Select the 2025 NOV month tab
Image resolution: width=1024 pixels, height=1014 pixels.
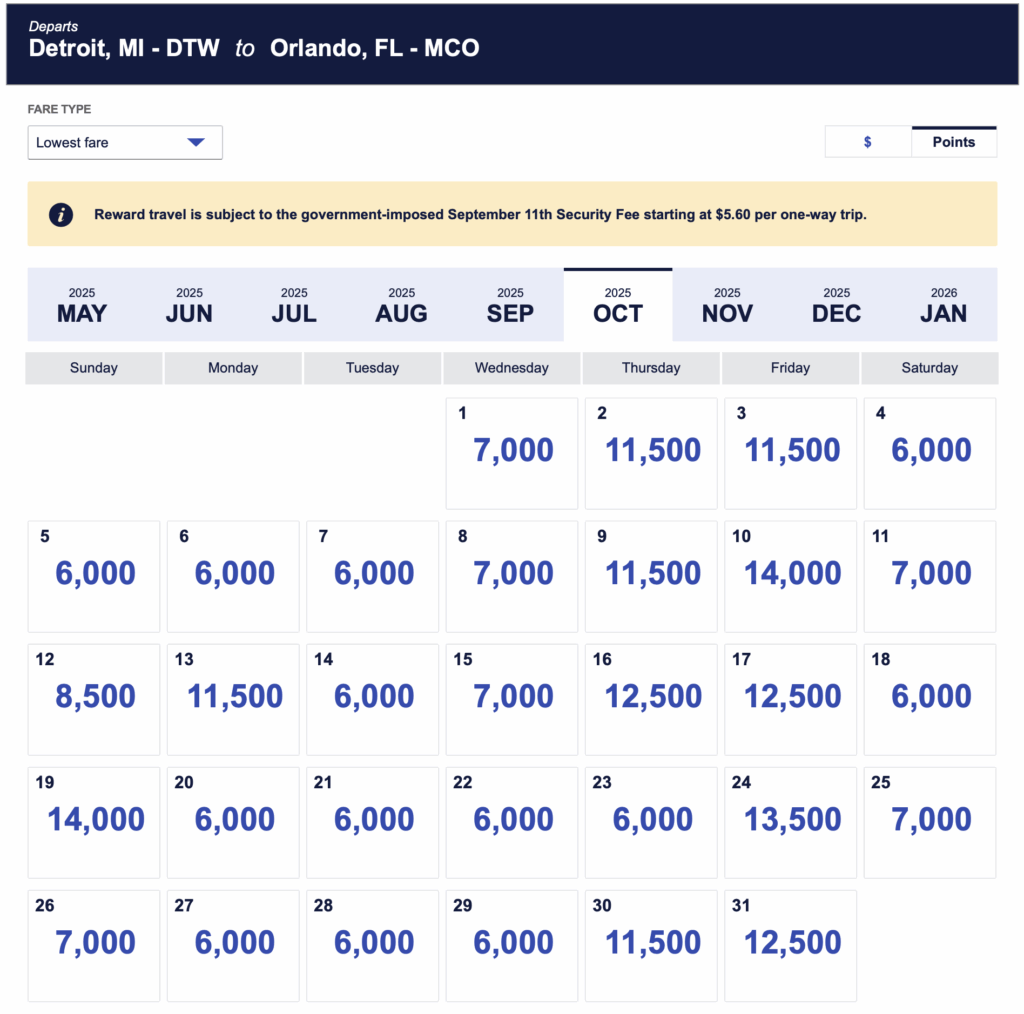click(x=727, y=305)
